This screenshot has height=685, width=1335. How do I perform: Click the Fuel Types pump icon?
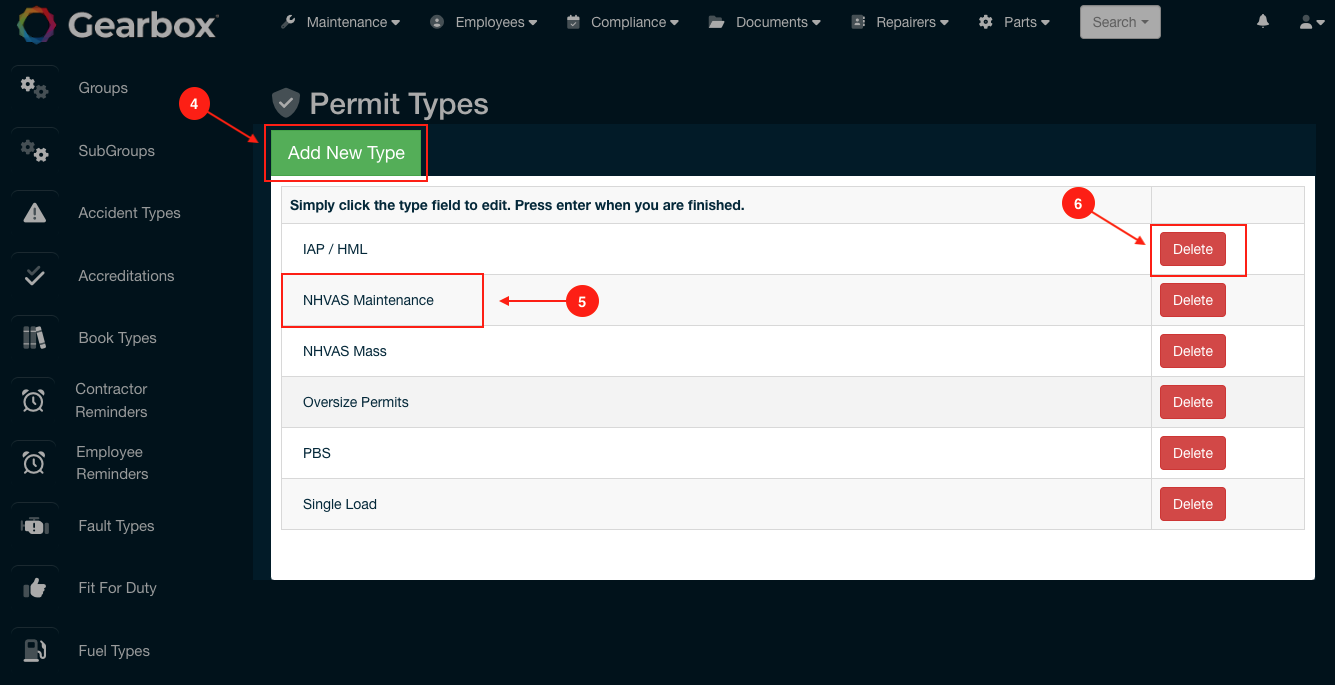(34, 650)
